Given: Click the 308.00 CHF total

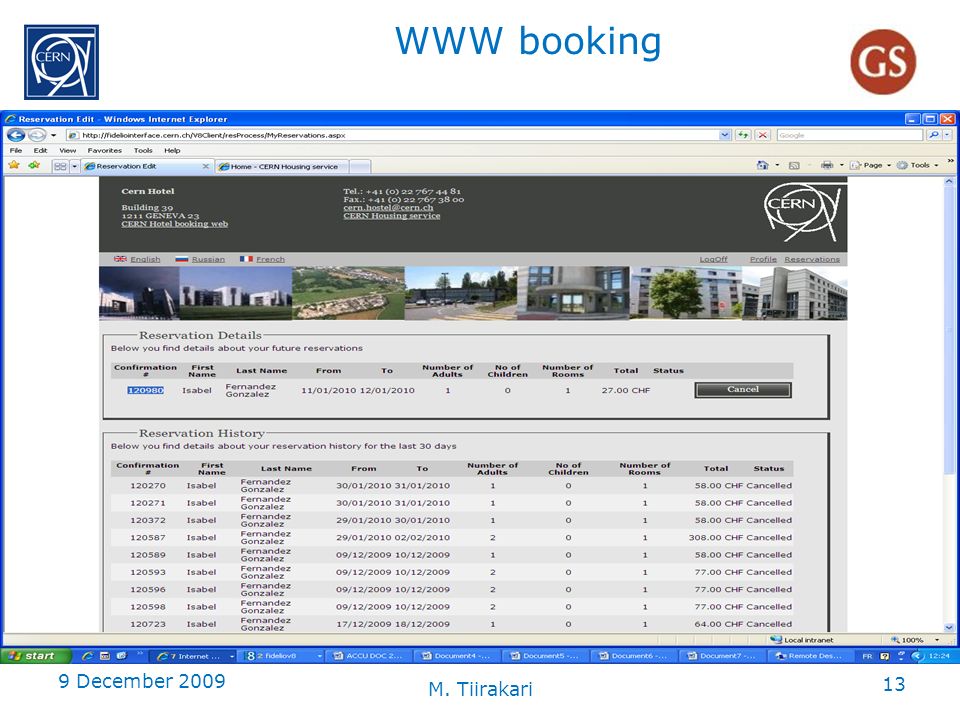Looking at the screenshot, I should point(715,538).
